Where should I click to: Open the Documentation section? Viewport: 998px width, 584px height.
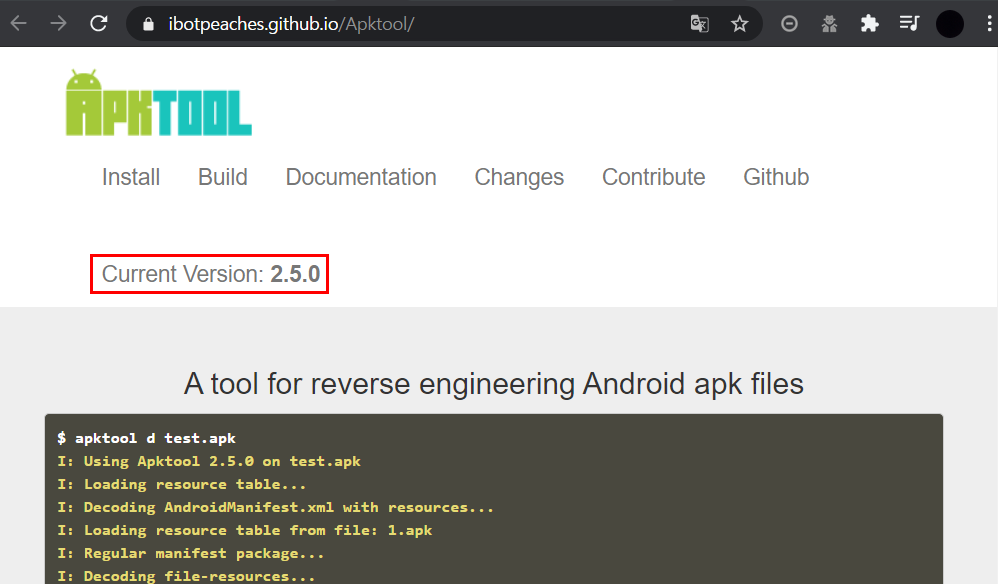pos(361,177)
